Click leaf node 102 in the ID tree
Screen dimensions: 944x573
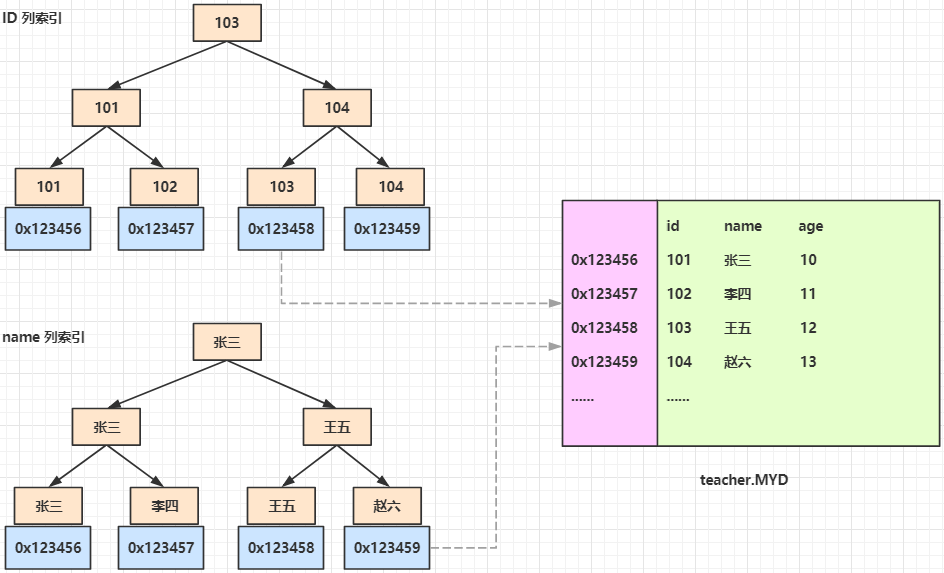(x=164, y=187)
